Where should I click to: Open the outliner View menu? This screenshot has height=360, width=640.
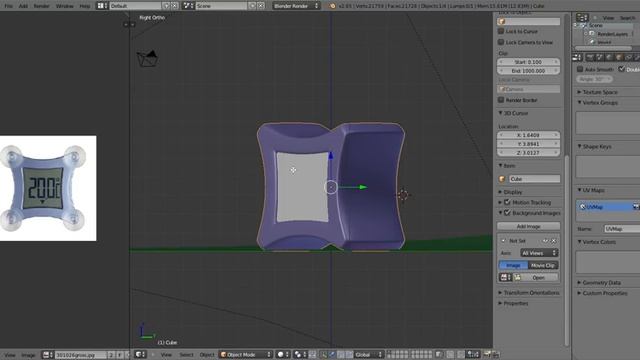coord(608,18)
